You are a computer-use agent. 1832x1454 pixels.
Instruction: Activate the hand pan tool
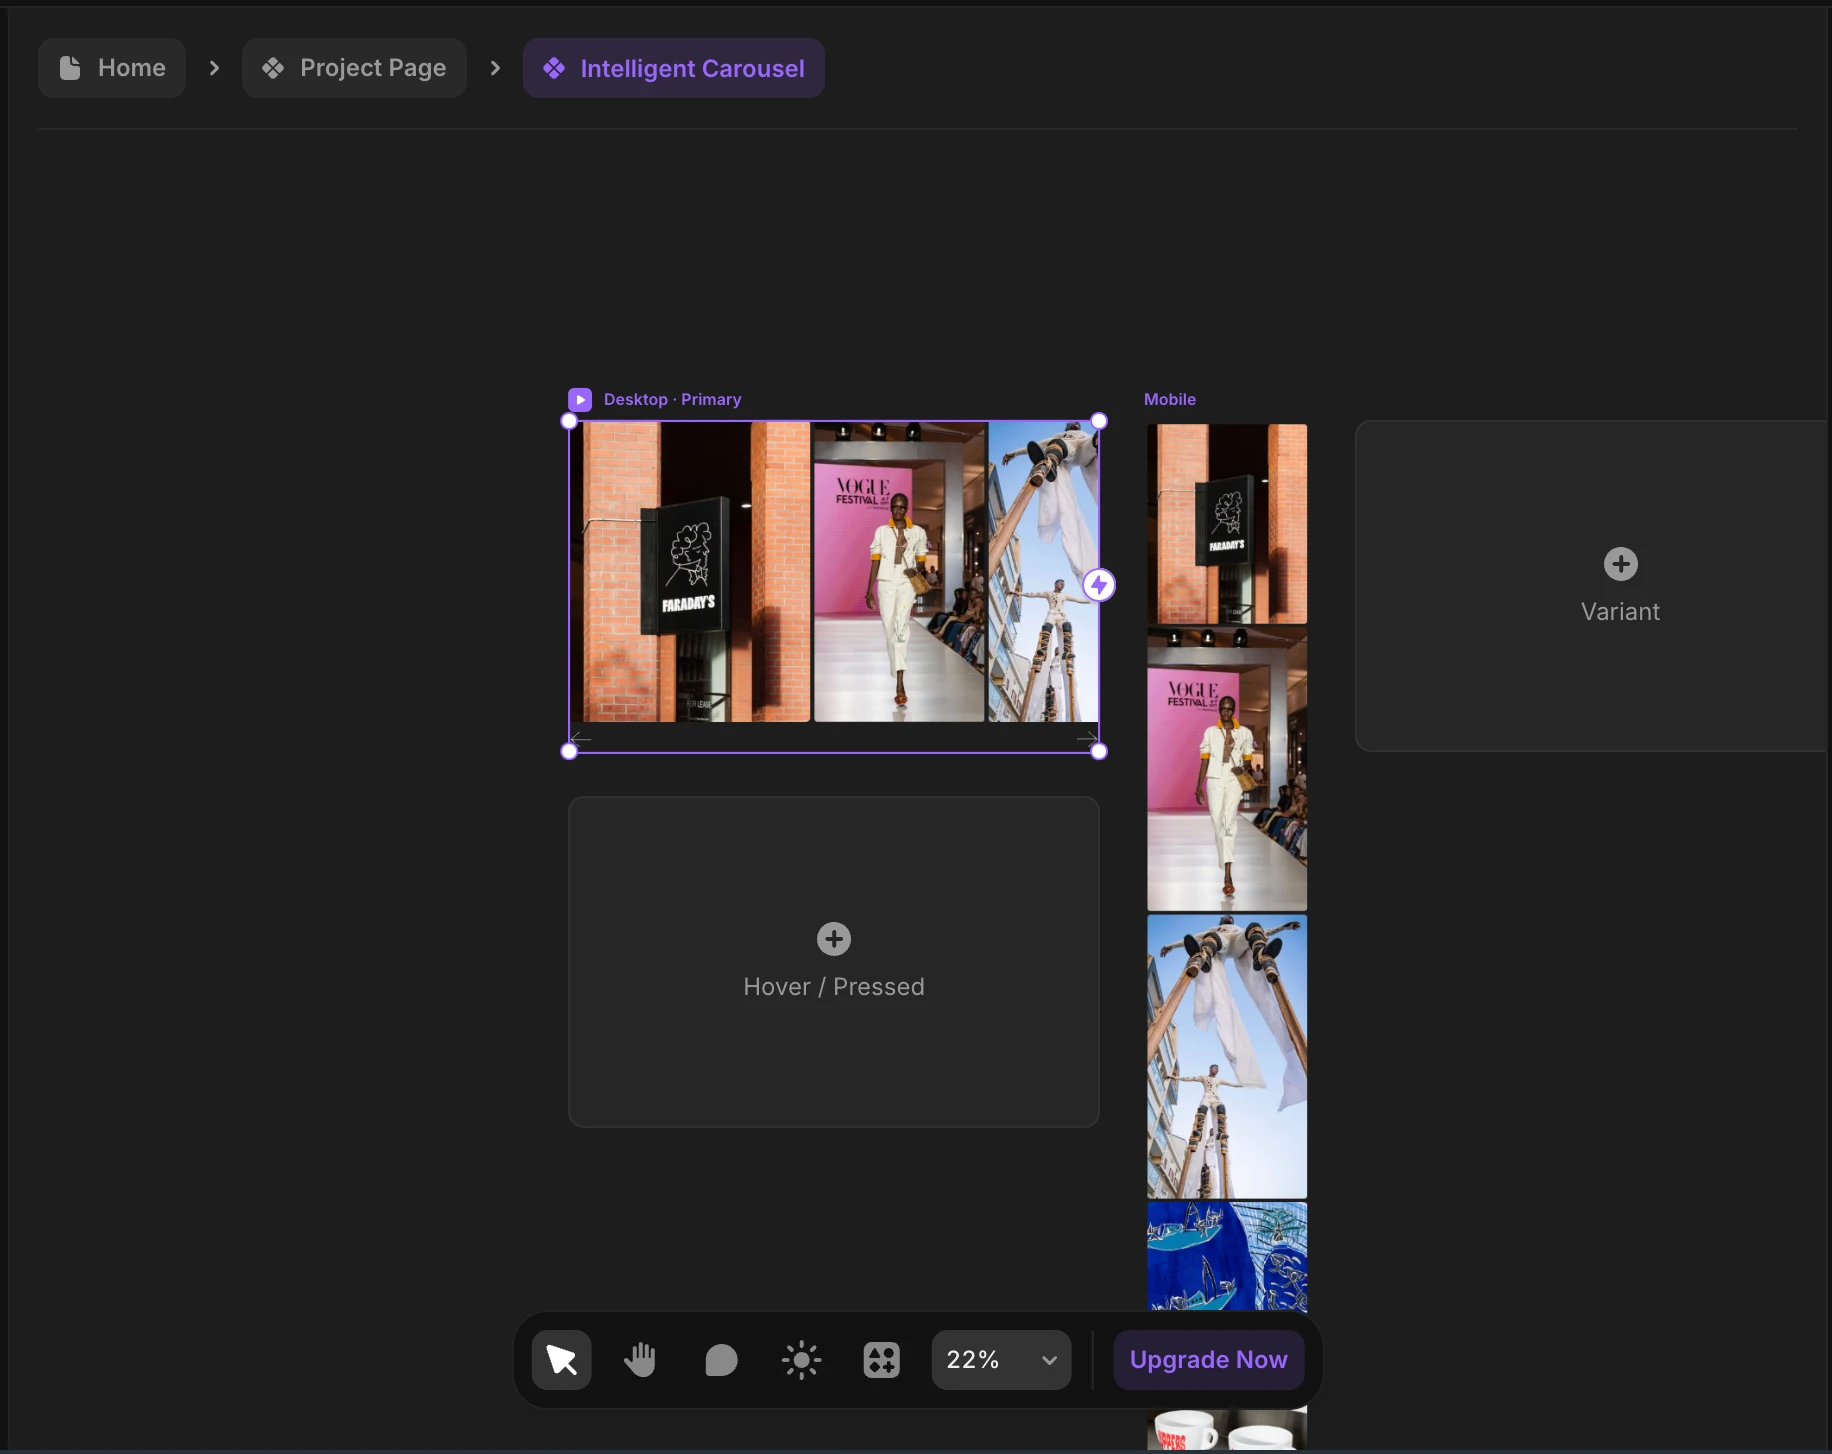(x=641, y=1360)
